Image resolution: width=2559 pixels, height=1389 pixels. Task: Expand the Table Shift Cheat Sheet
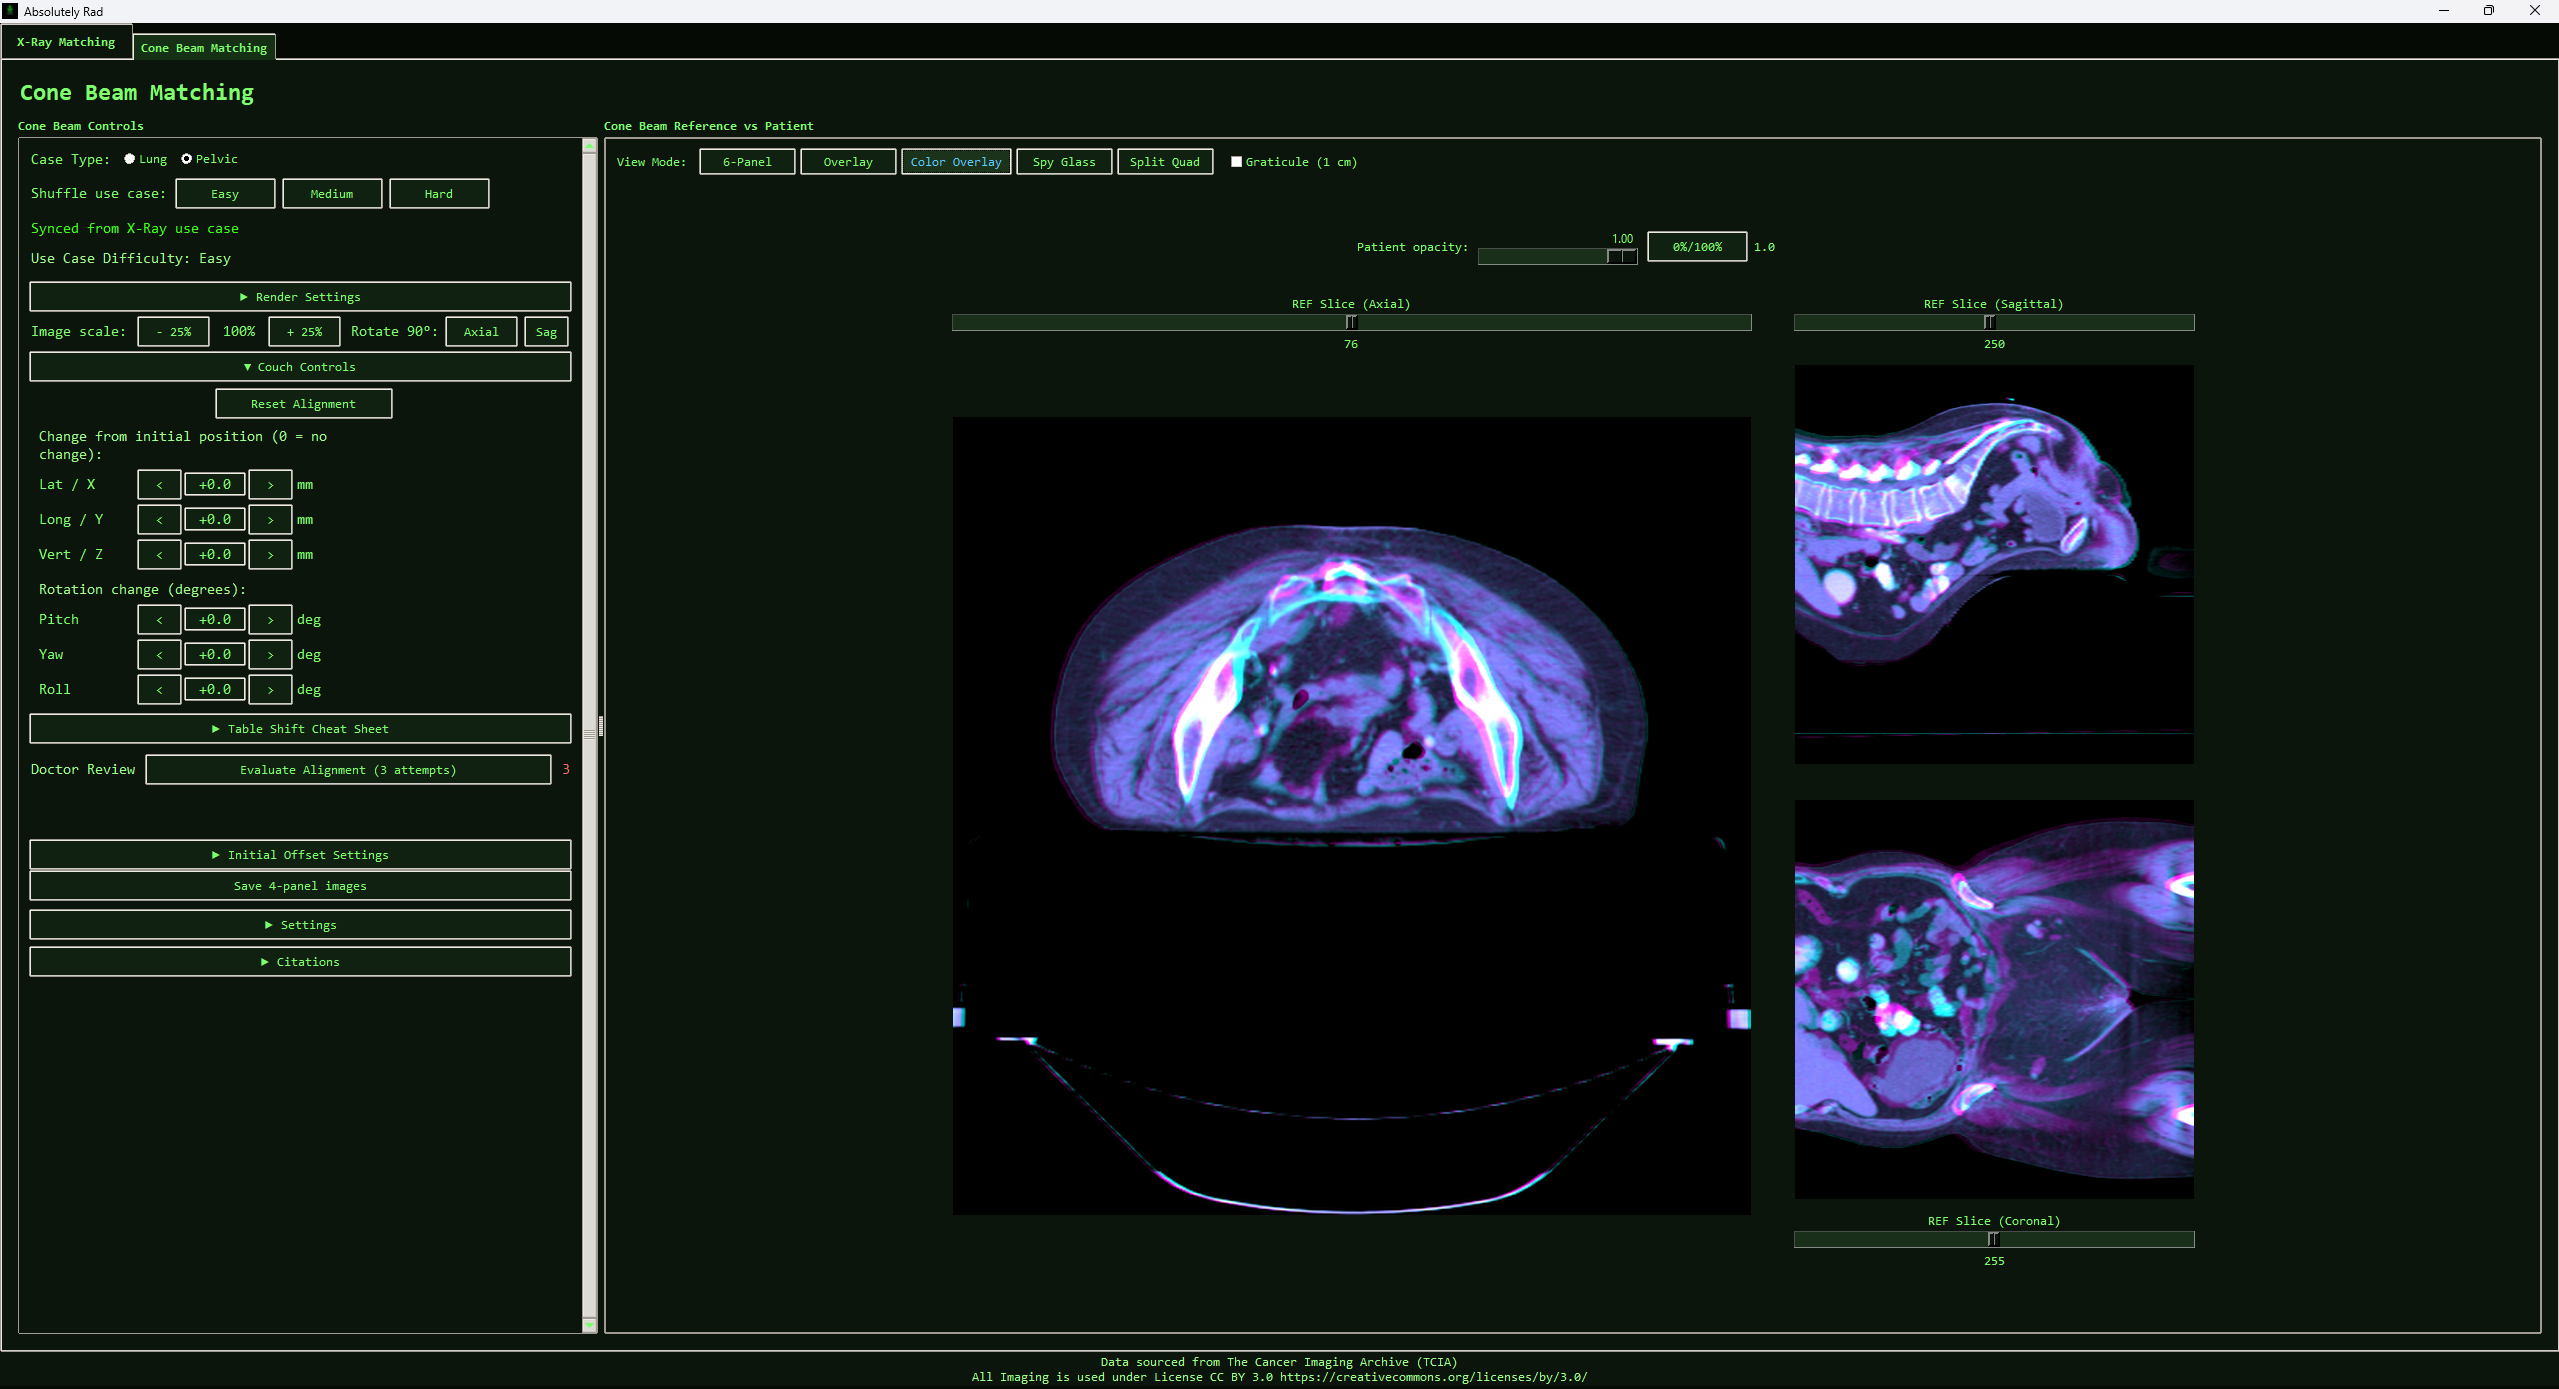300,728
